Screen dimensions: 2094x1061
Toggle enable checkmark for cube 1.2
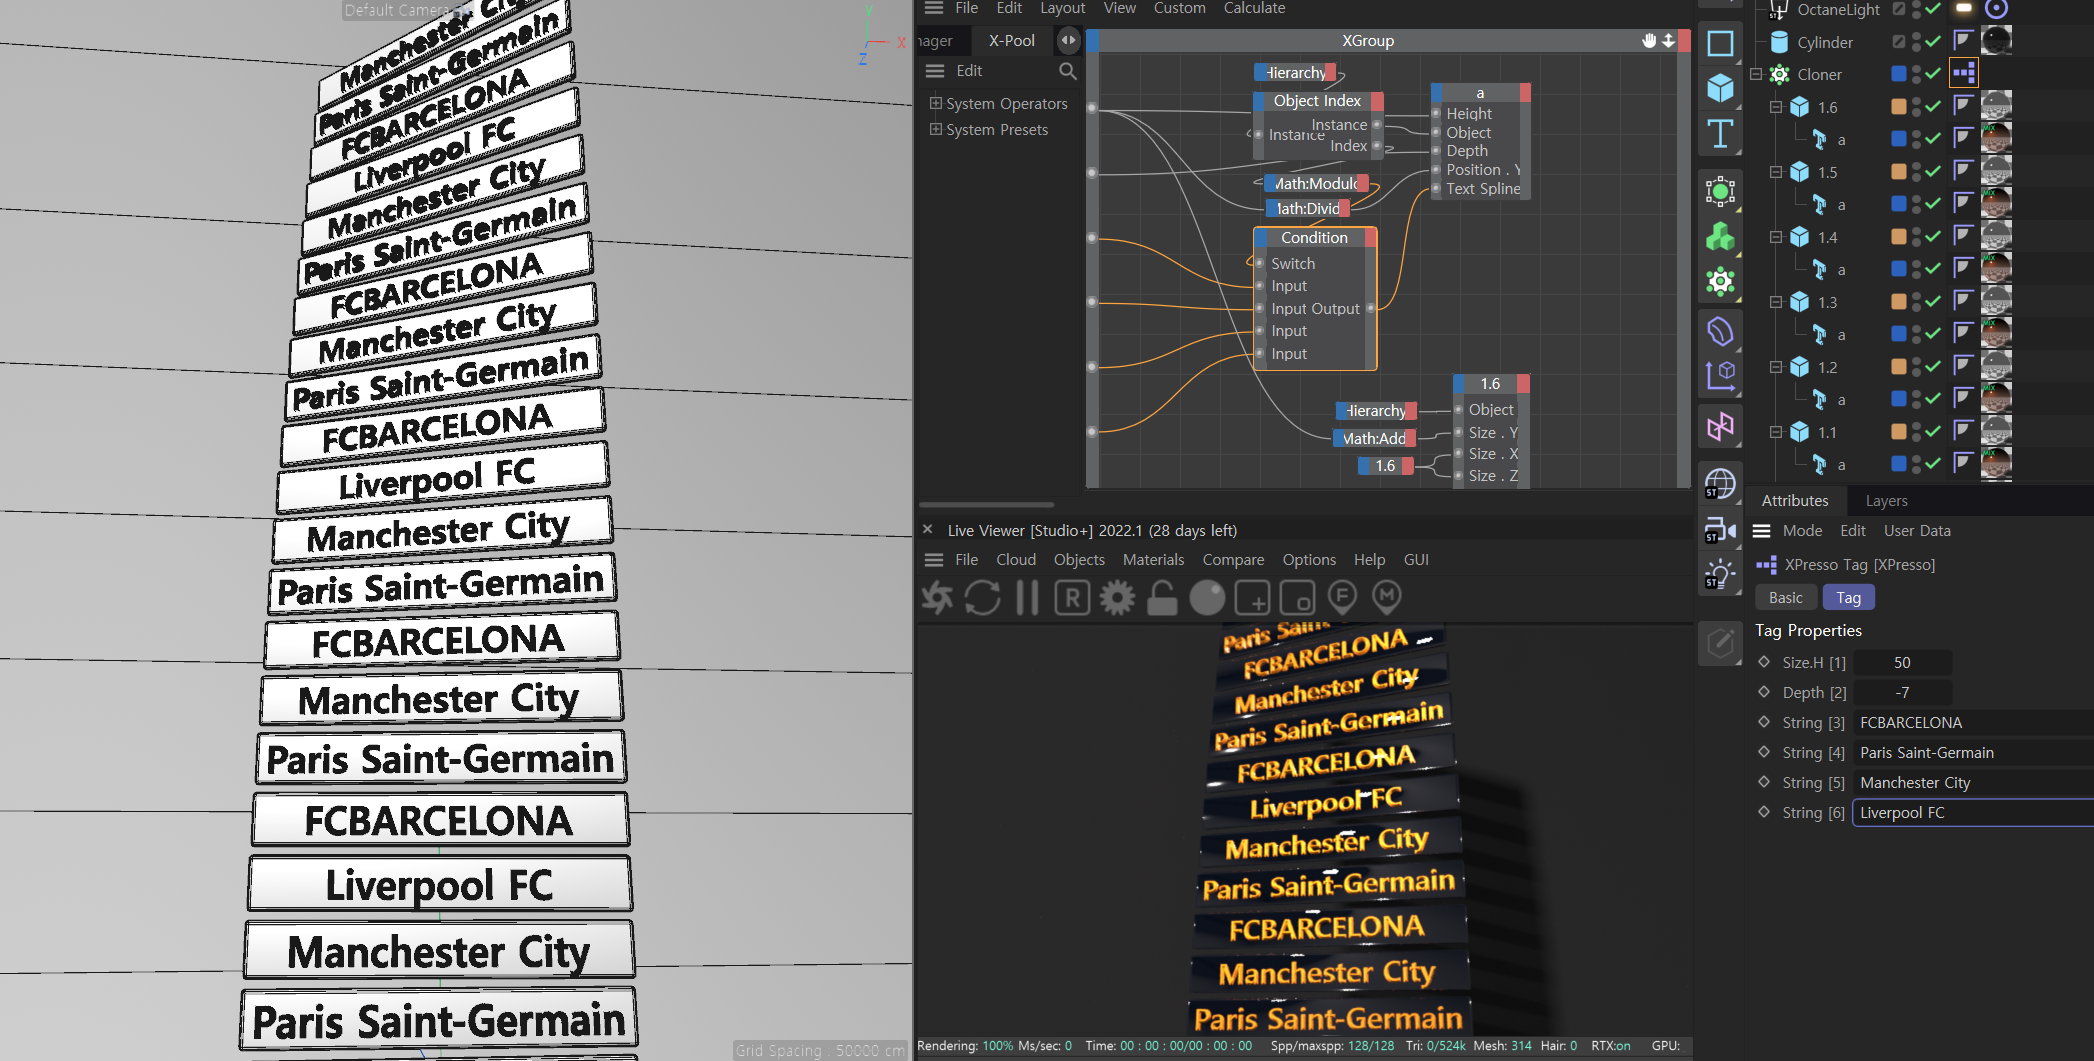pos(1933,366)
